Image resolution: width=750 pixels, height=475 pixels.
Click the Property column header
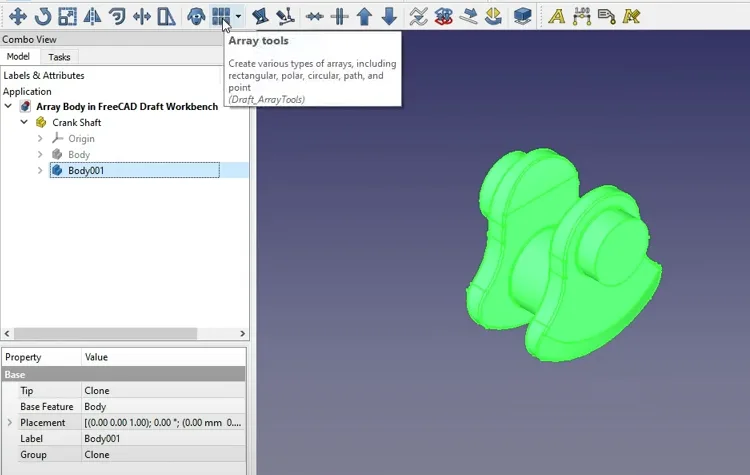(42, 357)
